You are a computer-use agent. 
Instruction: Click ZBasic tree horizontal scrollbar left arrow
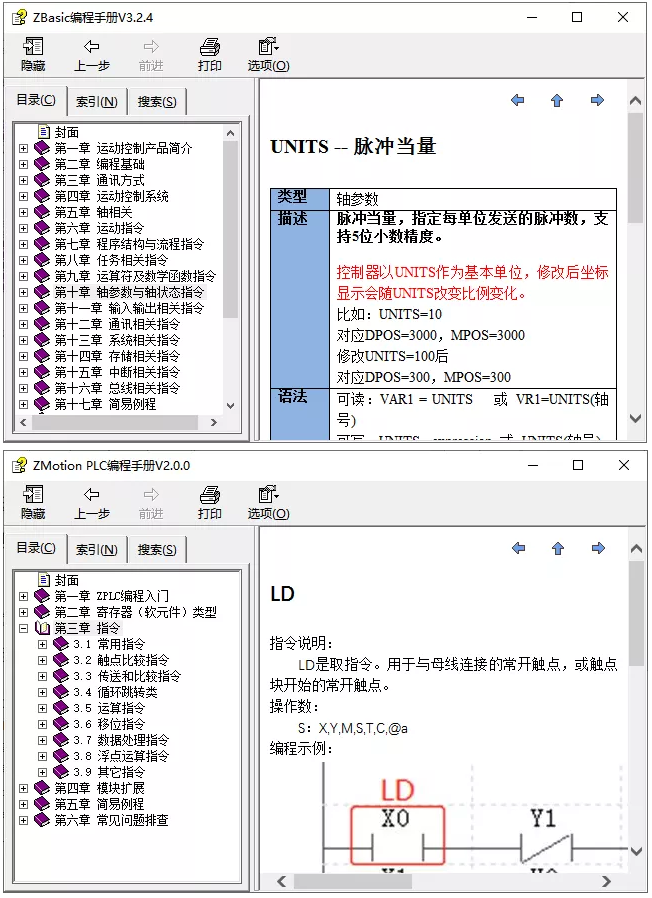[x=23, y=423]
